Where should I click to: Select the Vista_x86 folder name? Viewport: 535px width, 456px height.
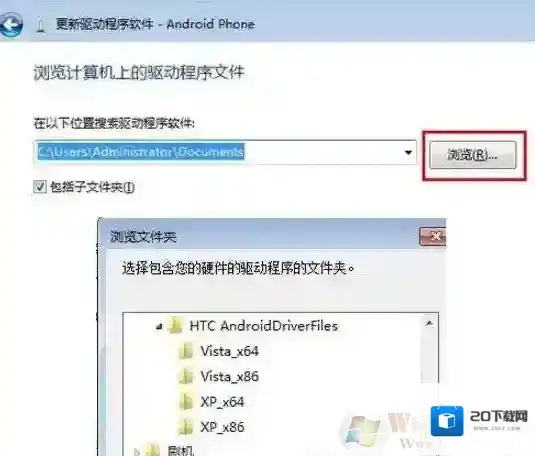pyautogui.click(x=230, y=376)
